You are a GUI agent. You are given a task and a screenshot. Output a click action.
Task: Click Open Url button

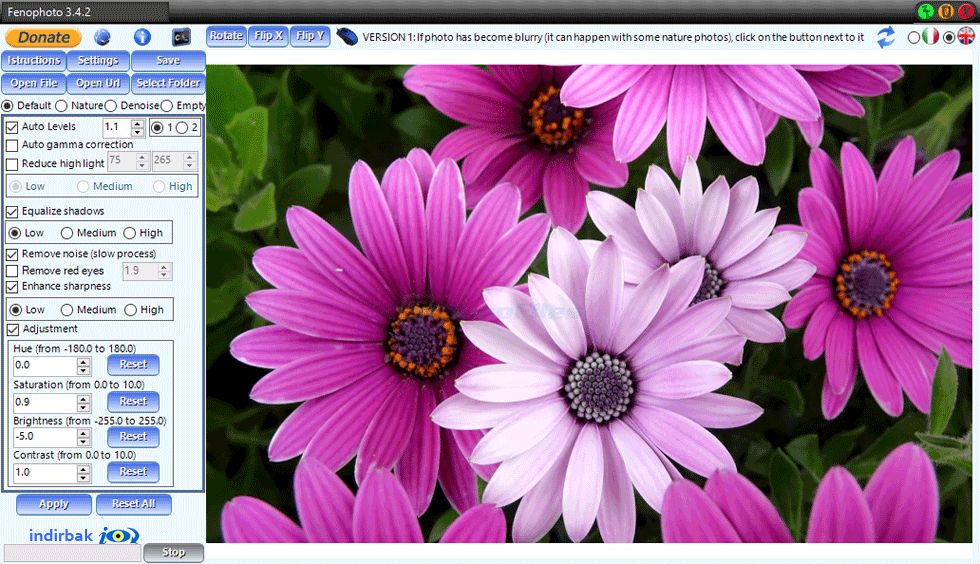tap(98, 83)
